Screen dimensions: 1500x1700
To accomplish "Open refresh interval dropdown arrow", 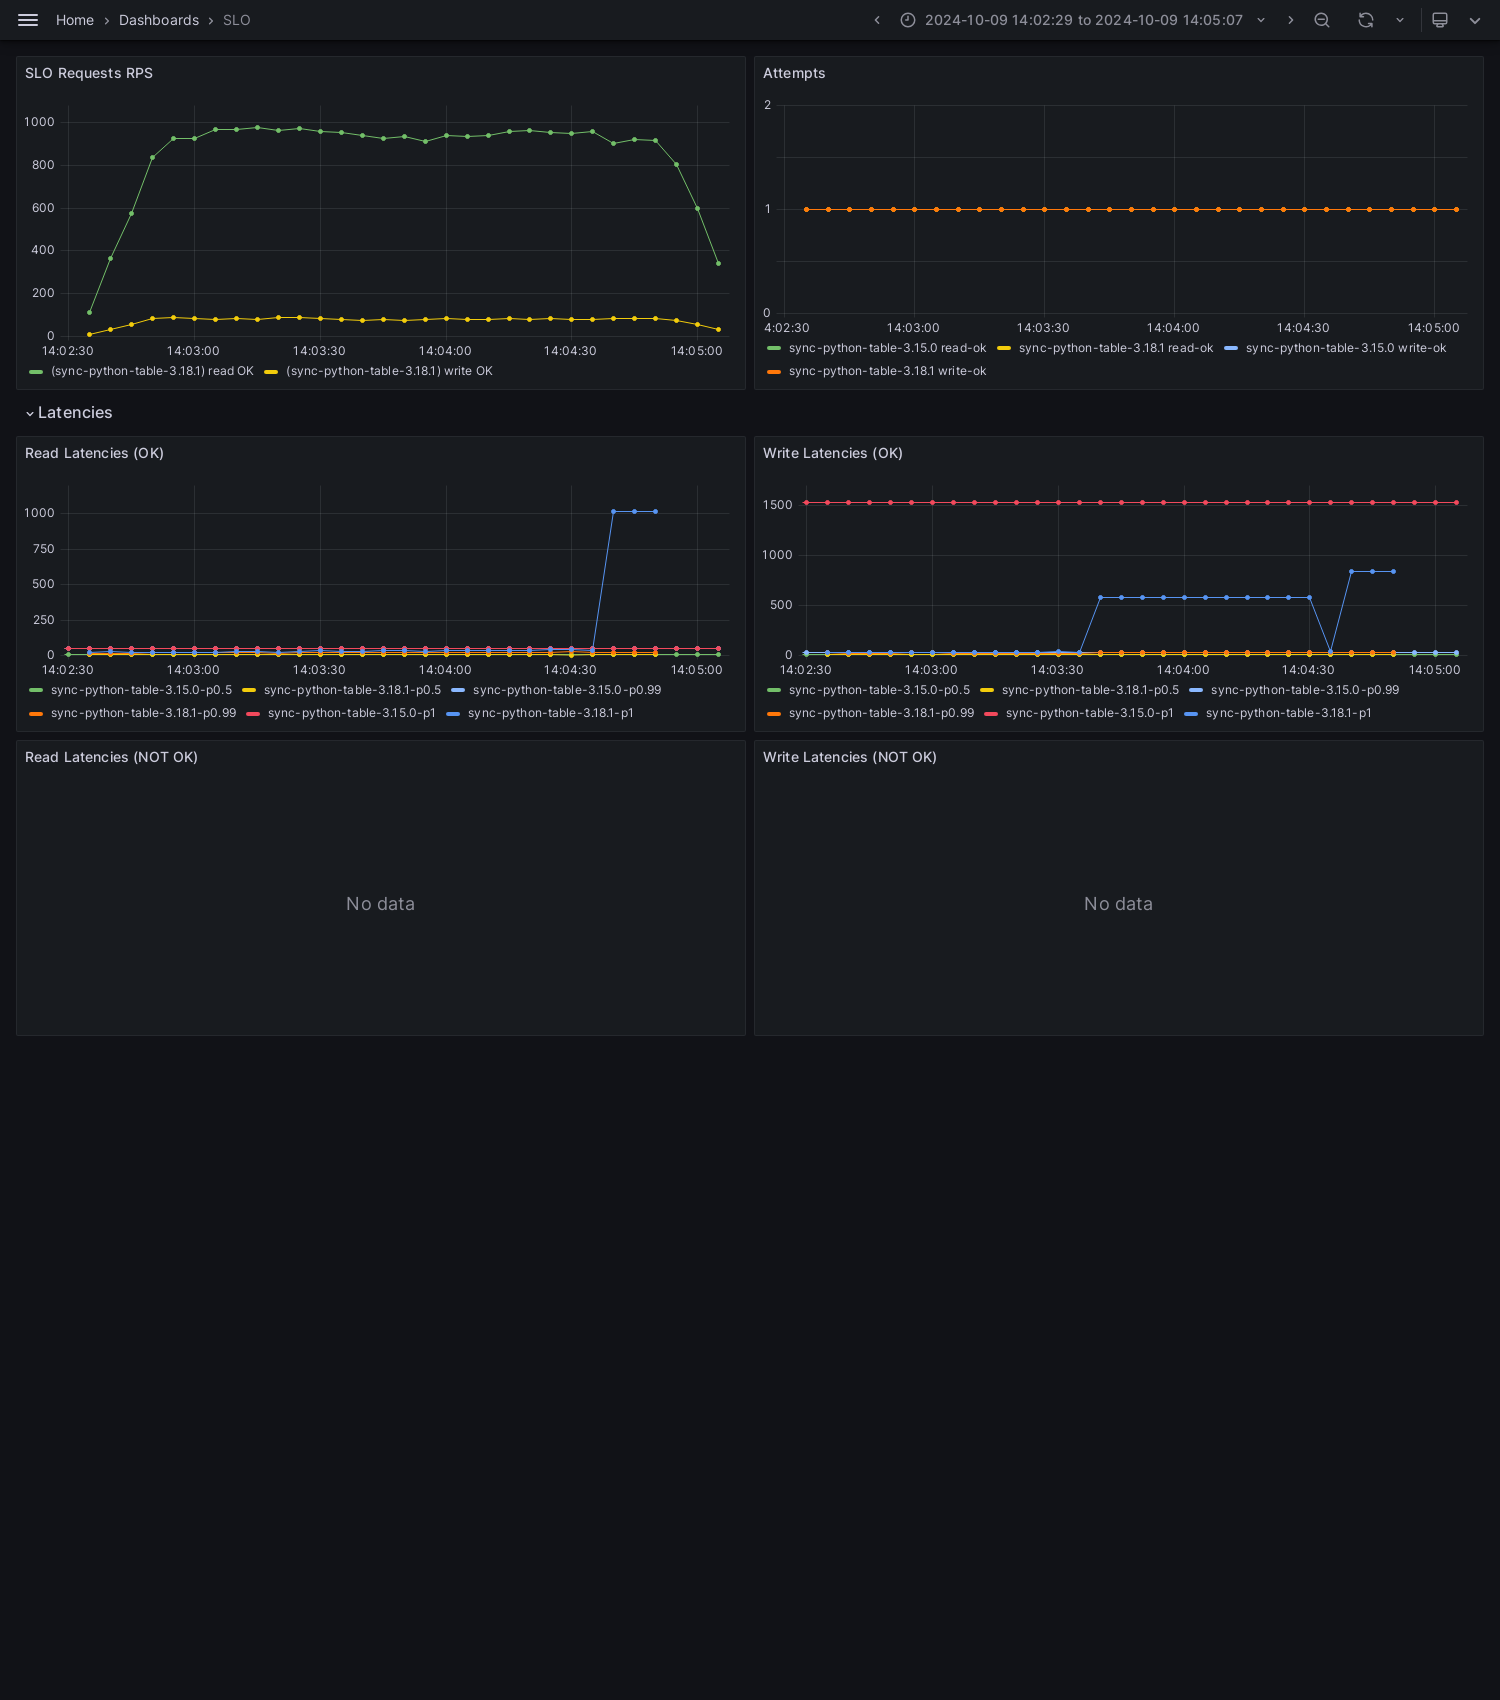I will [1400, 20].
